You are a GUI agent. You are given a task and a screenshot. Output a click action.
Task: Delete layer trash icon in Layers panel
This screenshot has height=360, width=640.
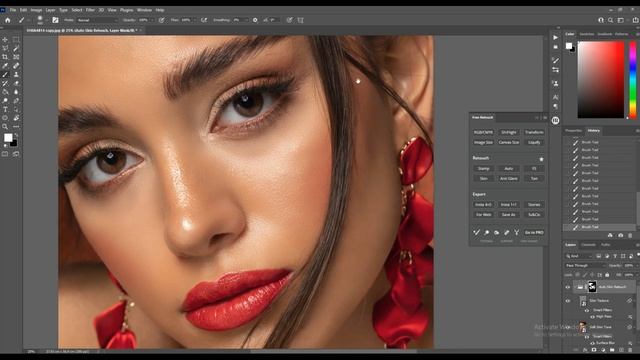click(x=631, y=350)
